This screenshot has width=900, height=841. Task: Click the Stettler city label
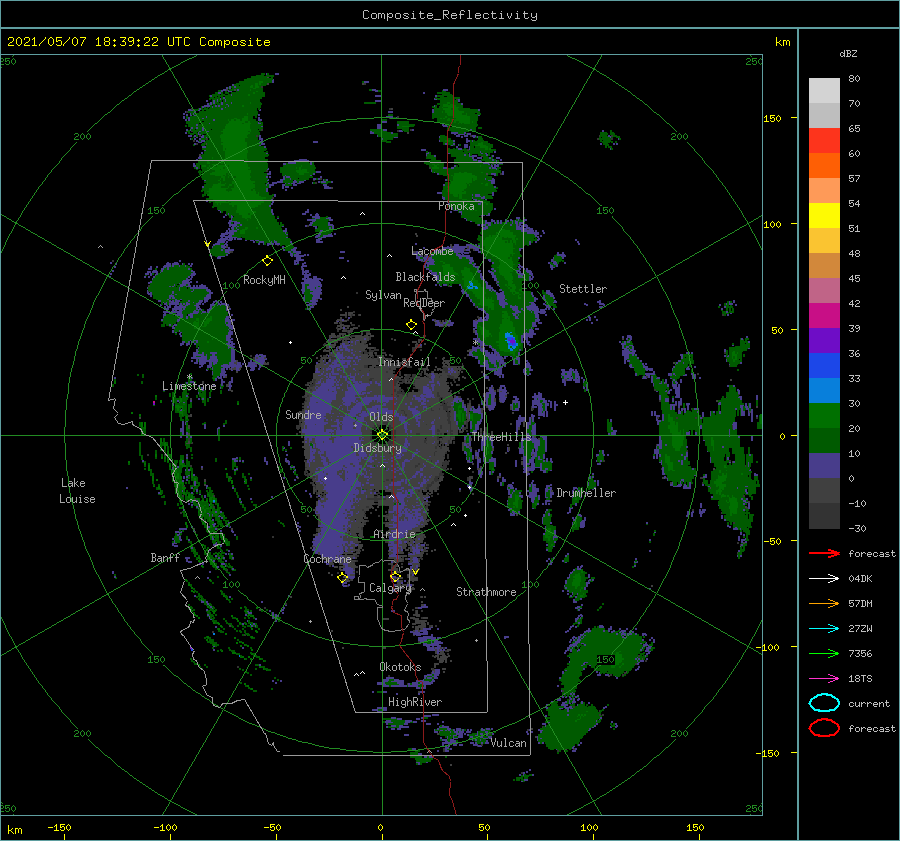[x=583, y=289]
